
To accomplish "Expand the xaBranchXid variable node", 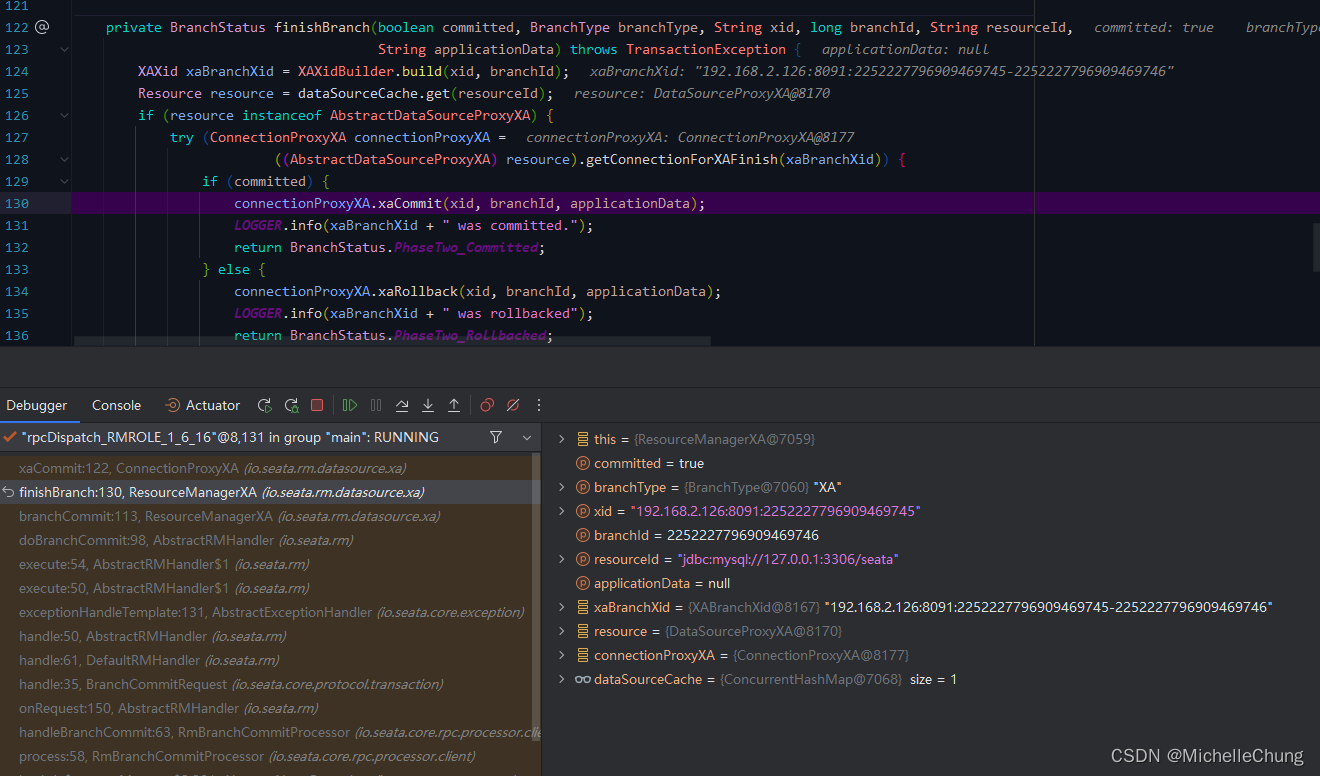I will 561,607.
